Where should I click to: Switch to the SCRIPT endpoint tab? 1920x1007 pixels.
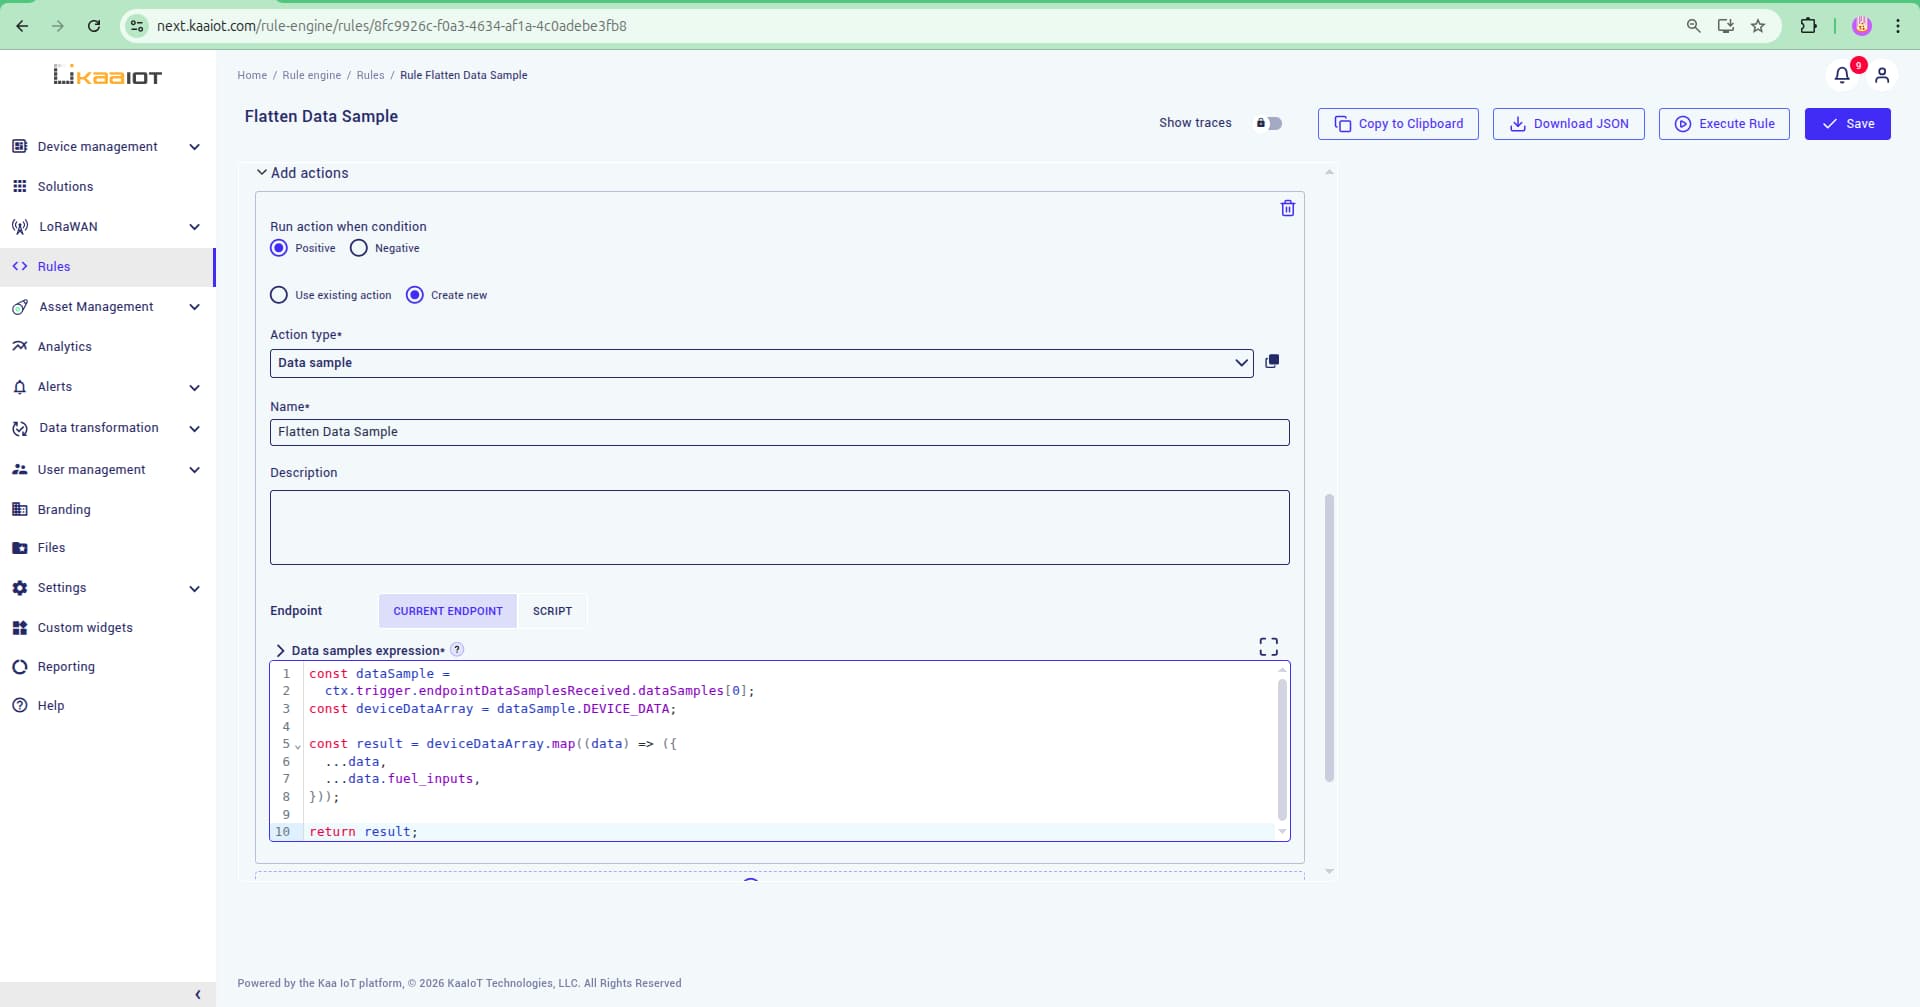[x=552, y=611]
